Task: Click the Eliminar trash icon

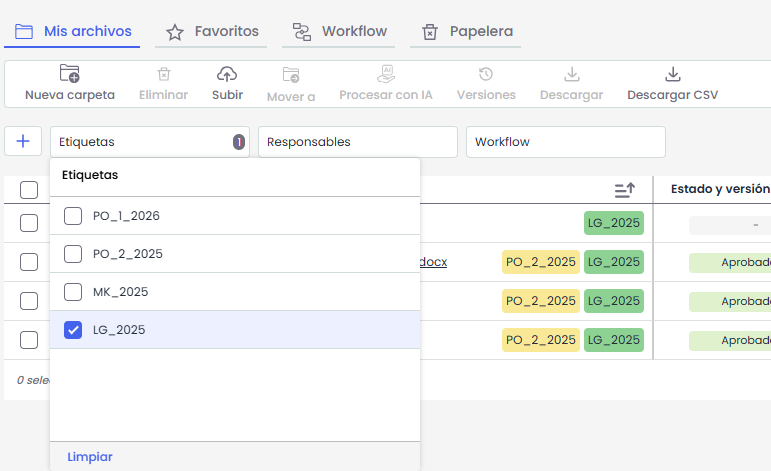Action: (164, 74)
